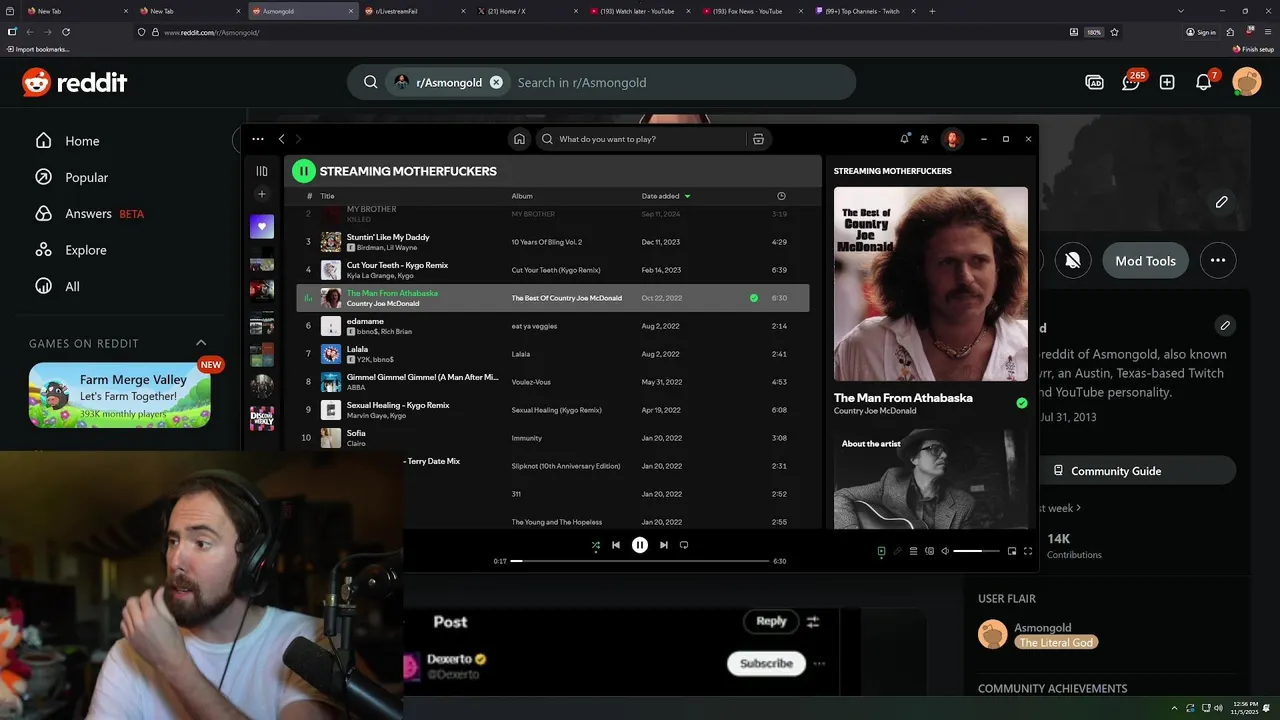Sort playlist by the Album column header
This screenshot has width=1280, height=720.
[x=522, y=196]
